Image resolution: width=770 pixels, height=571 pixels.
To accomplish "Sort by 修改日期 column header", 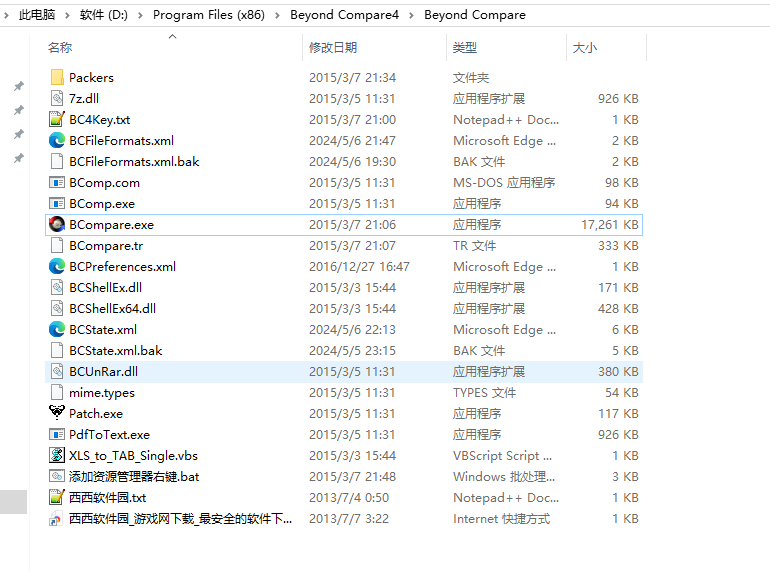I will point(333,48).
